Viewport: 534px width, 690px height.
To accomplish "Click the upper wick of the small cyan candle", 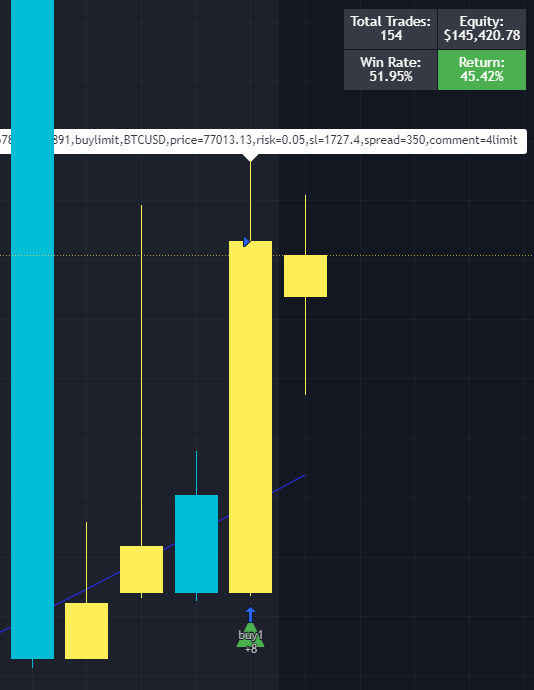I will pos(196,473).
